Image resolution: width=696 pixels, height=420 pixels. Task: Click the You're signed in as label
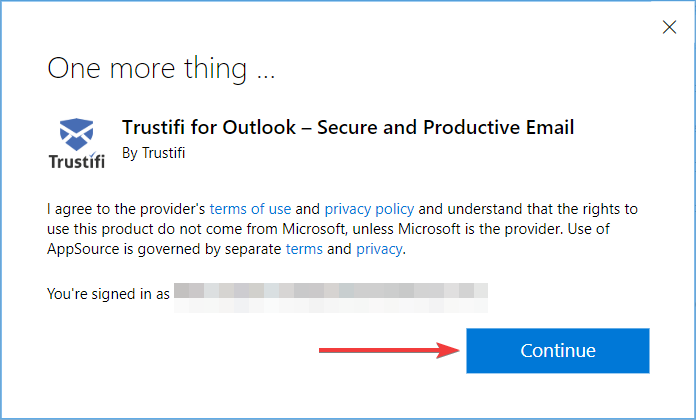pyautogui.click(x=108, y=293)
